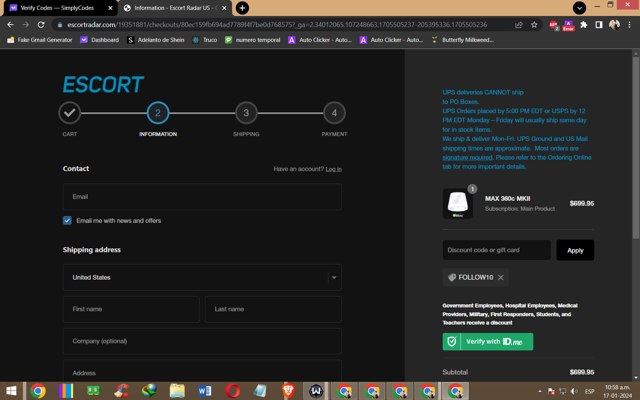Open the share page icon in address bar
640x400 pixels.
pos(519,25)
